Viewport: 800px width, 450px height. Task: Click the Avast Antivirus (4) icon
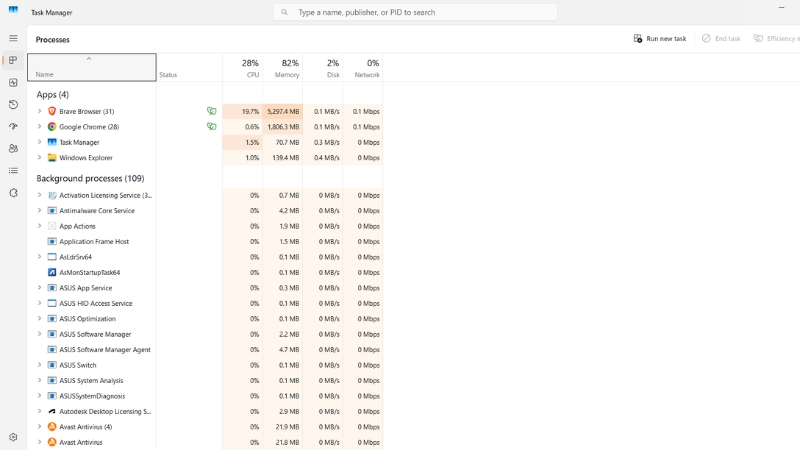click(52, 427)
